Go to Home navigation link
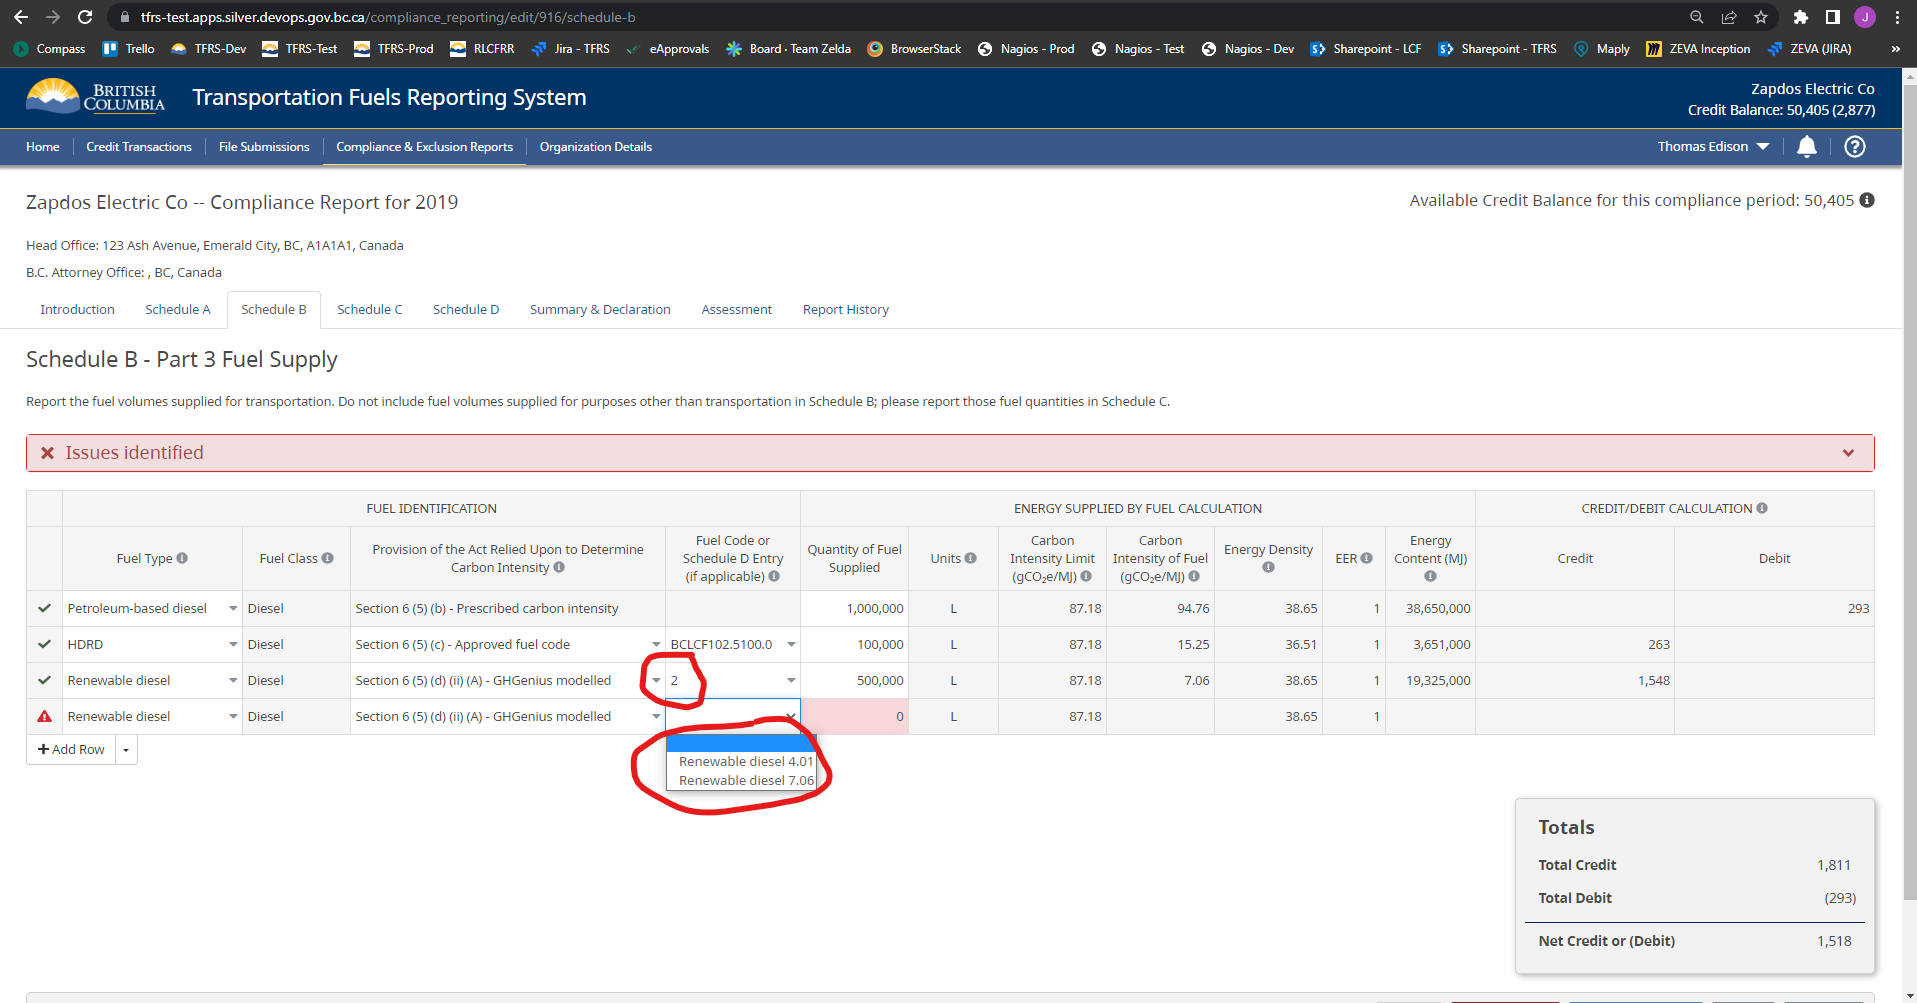Image resolution: width=1917 pixels, height=1003 pixels. (43, 147)
